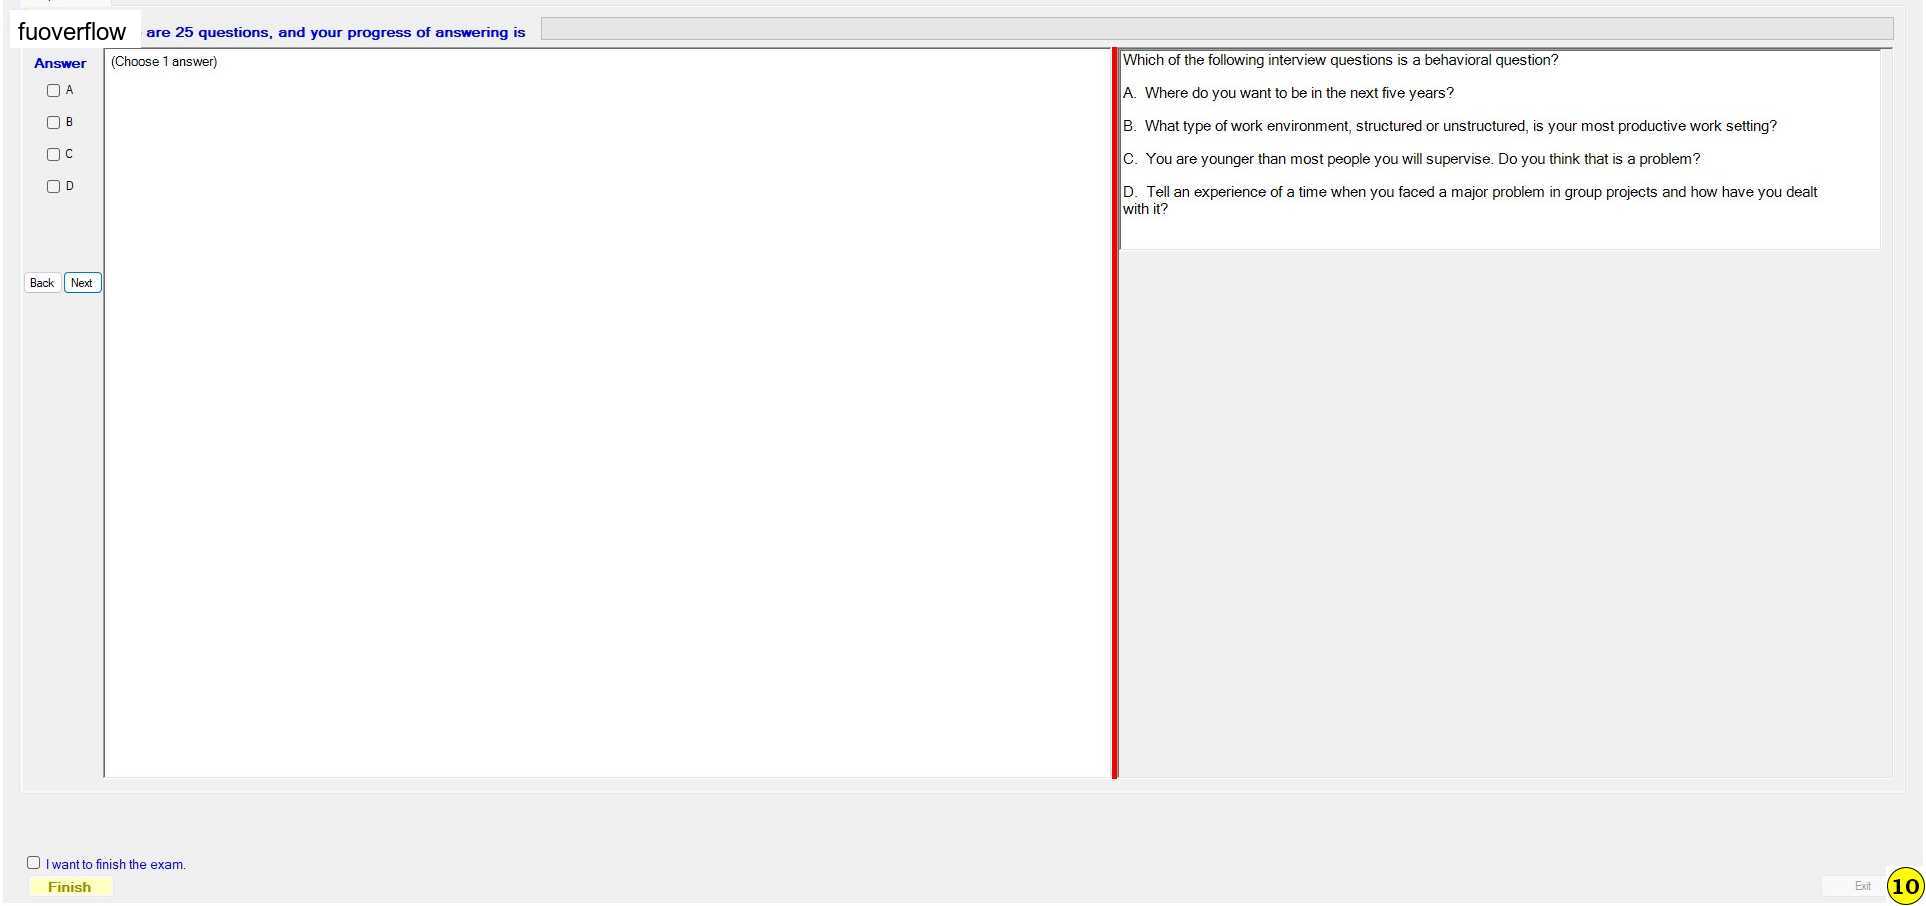Click the 'are 25 questions' progress label
Image resolution: width=1926 pixels, height=906 pixels.
pos(336,32)
